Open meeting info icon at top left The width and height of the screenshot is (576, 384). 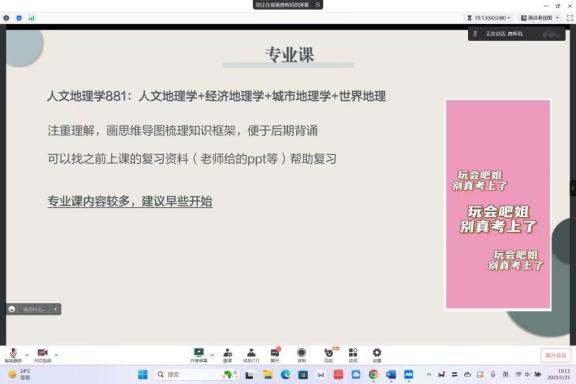click(6, 18)
